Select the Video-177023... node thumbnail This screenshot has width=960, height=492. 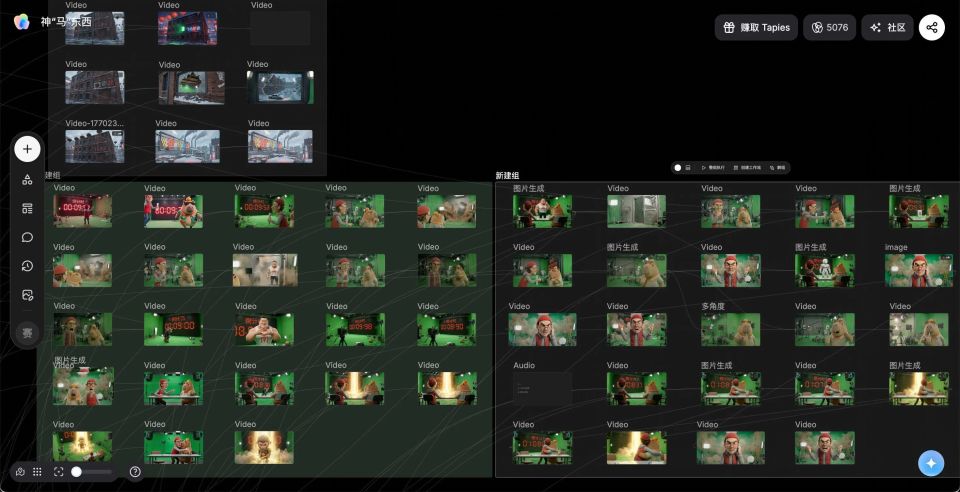[x=95, y=146]
